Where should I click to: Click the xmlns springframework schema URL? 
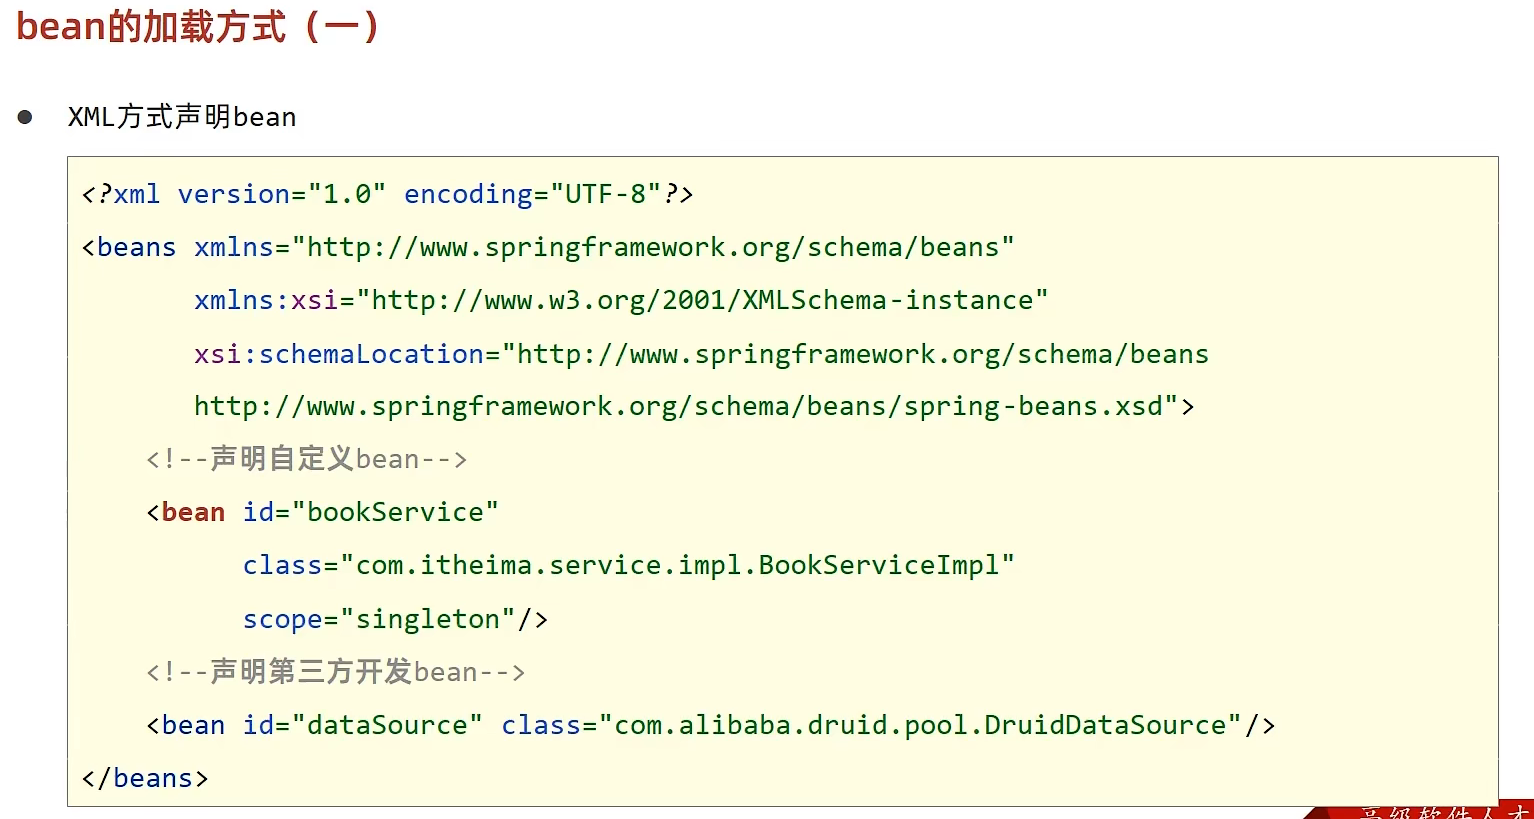tap(654, 247)
